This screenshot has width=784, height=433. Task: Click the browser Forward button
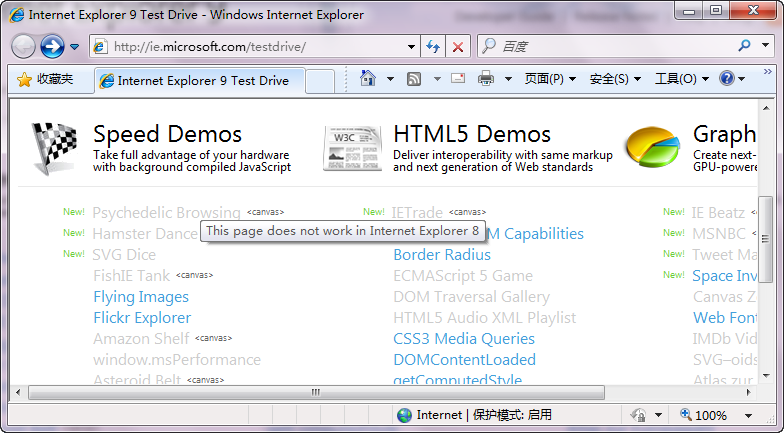click(52, 47)
